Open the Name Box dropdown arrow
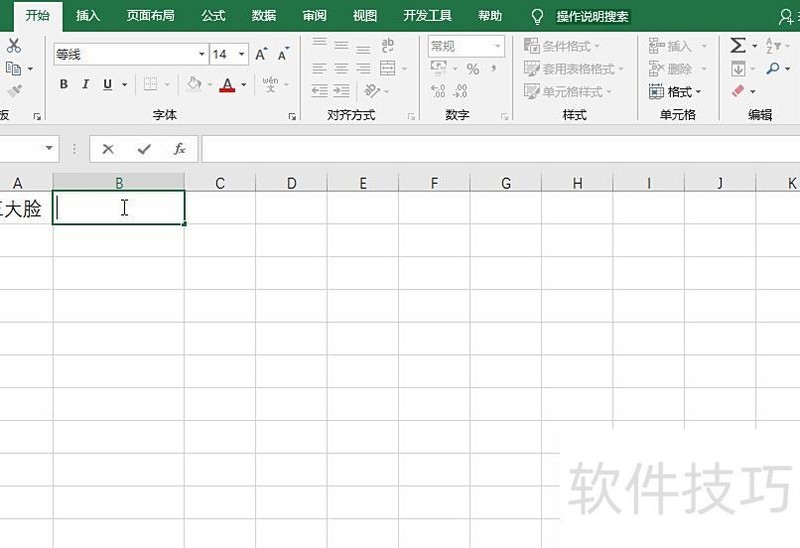The height and width of the screenshot is (548, 800). point(49,148)
